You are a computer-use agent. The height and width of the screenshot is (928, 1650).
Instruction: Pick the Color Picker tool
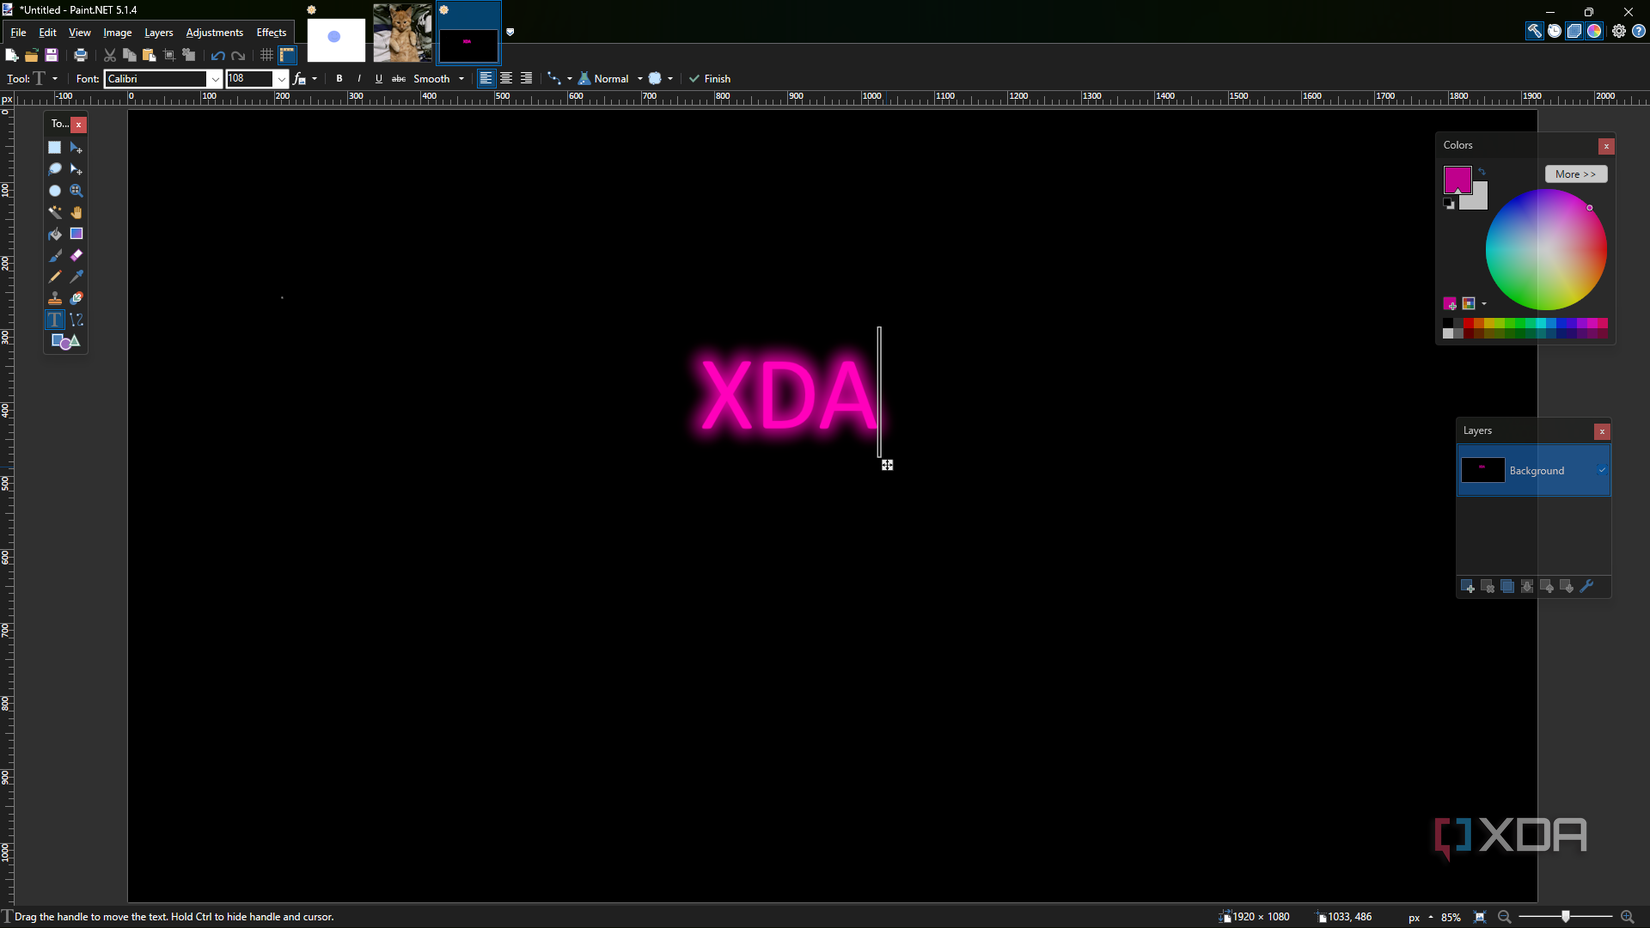76,277
